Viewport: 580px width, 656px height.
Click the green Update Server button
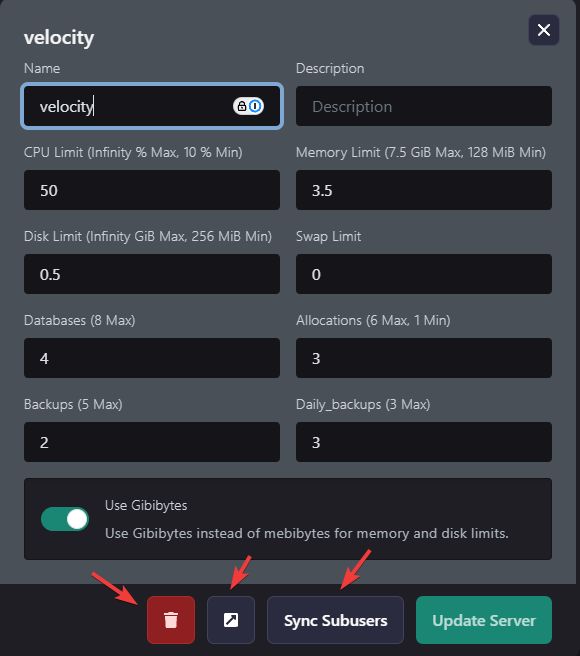tap(484, 620)
